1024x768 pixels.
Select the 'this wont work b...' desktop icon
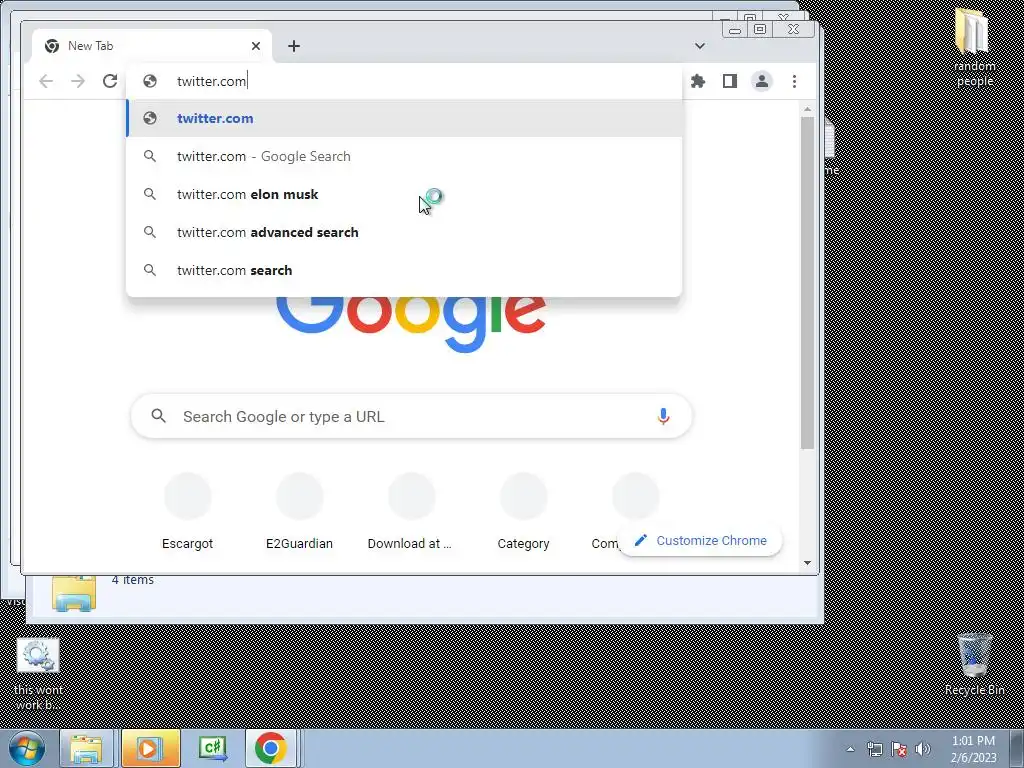click(38, 674)
